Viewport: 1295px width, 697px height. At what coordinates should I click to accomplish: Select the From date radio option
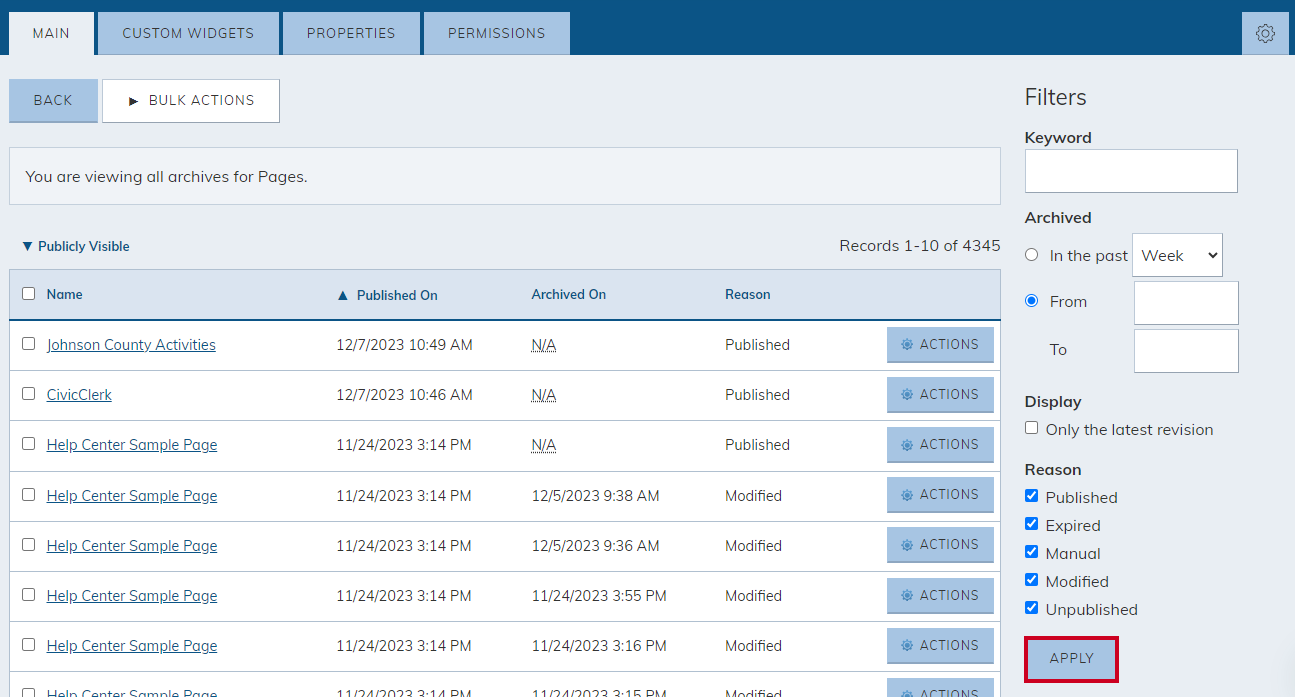click(x=1032, y=301)
